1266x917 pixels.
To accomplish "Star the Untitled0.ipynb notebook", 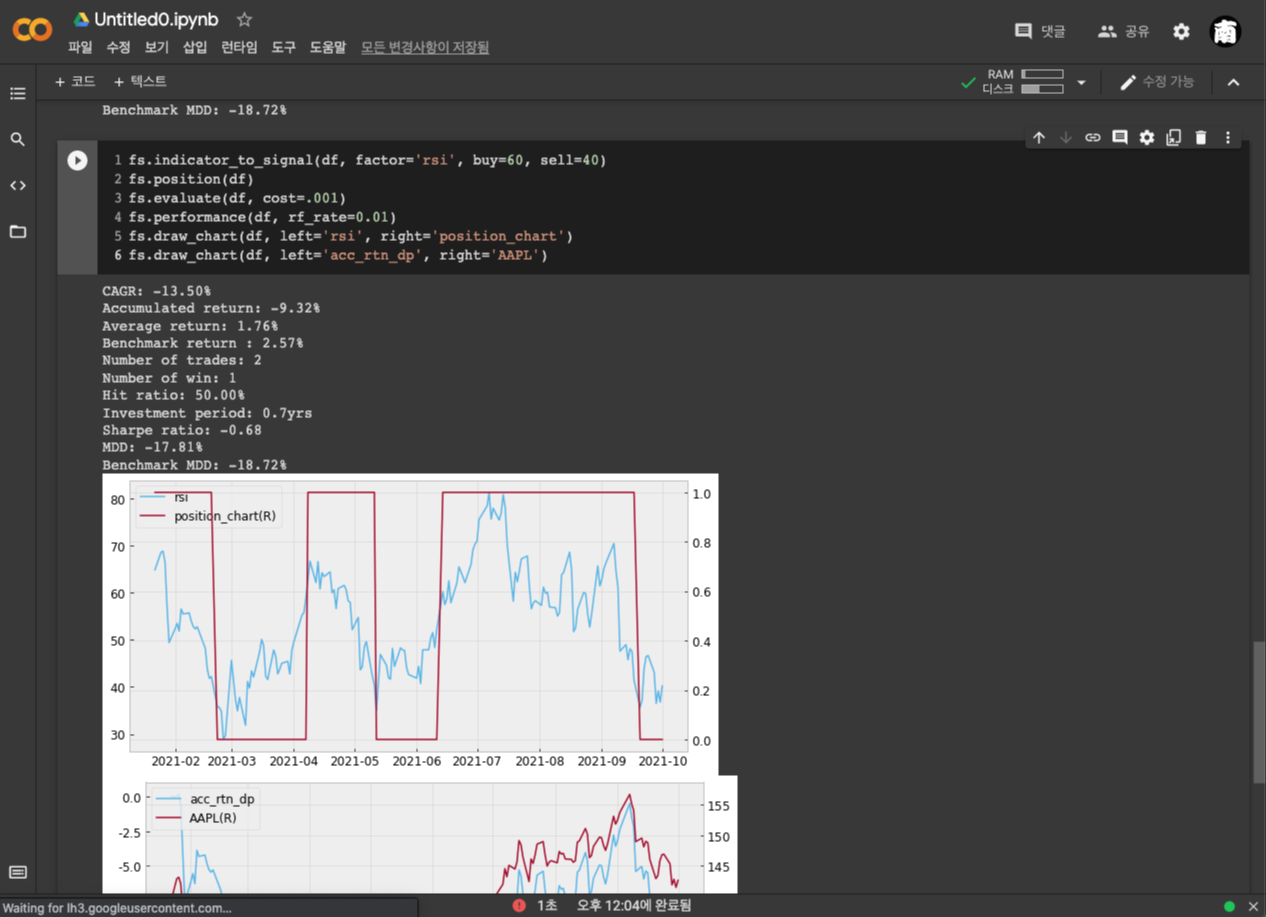I will (x=244, y=19).
